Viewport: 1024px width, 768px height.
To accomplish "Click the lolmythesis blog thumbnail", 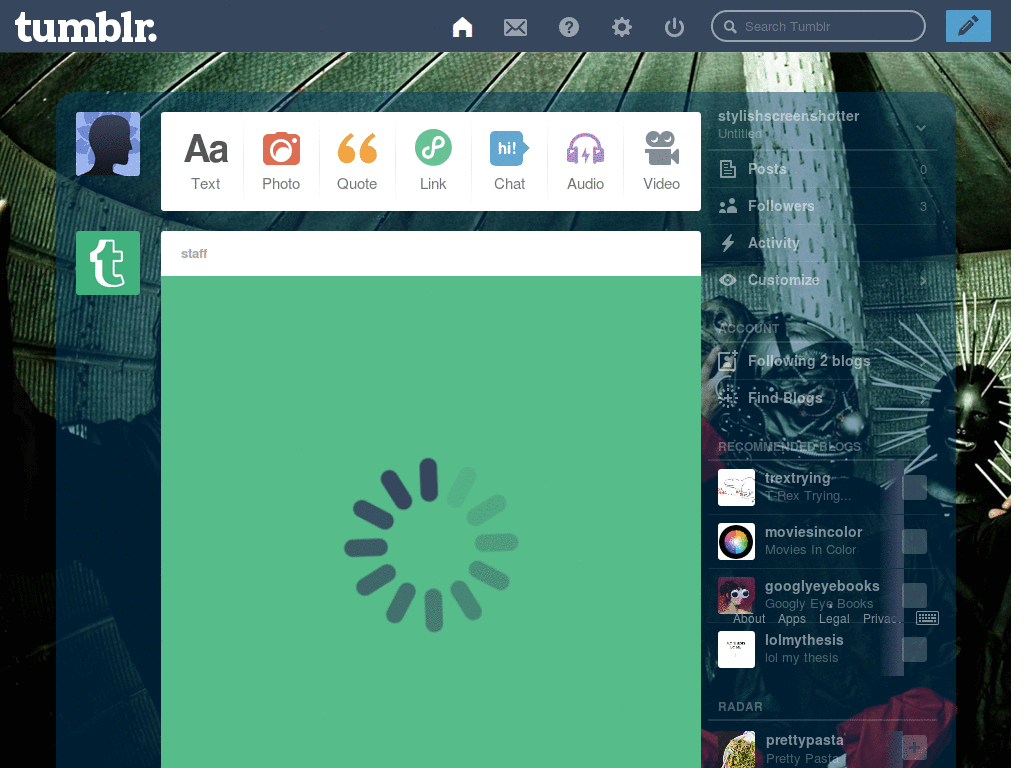I will (x=736, y=649).
